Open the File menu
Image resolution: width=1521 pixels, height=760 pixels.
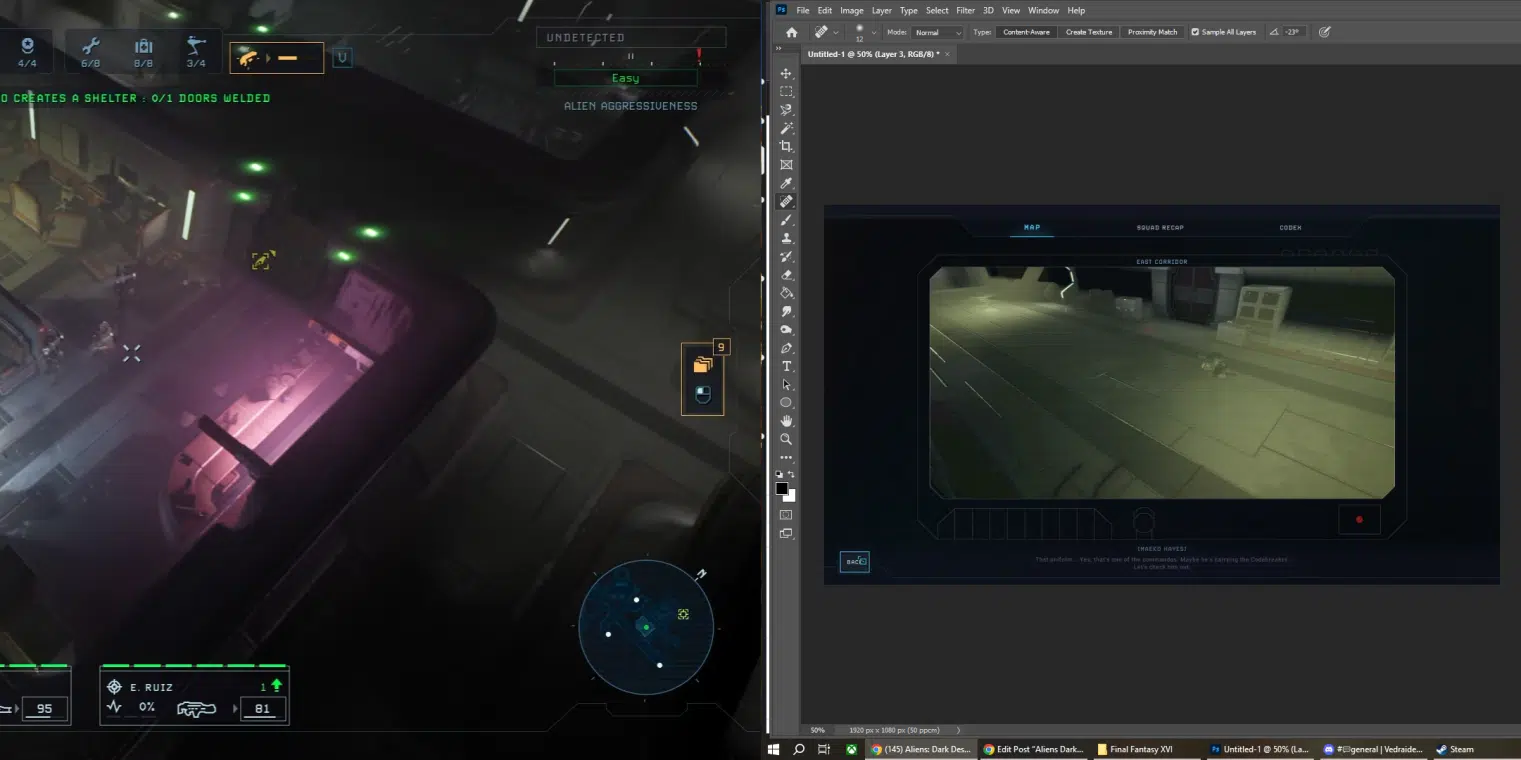point(803,10)
